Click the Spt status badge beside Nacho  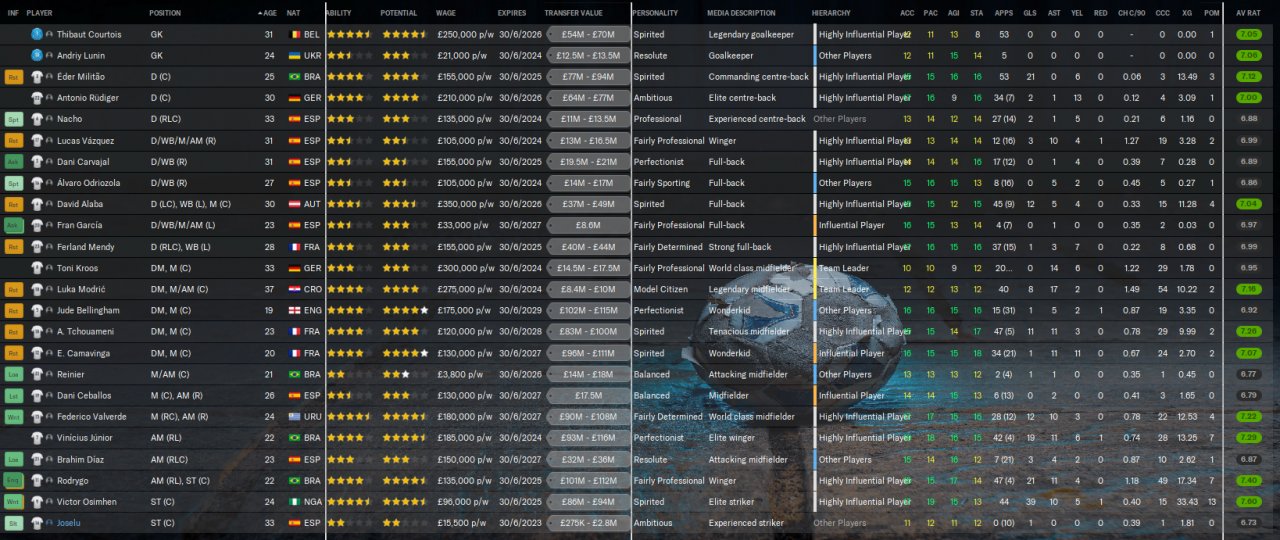point(14,119)
